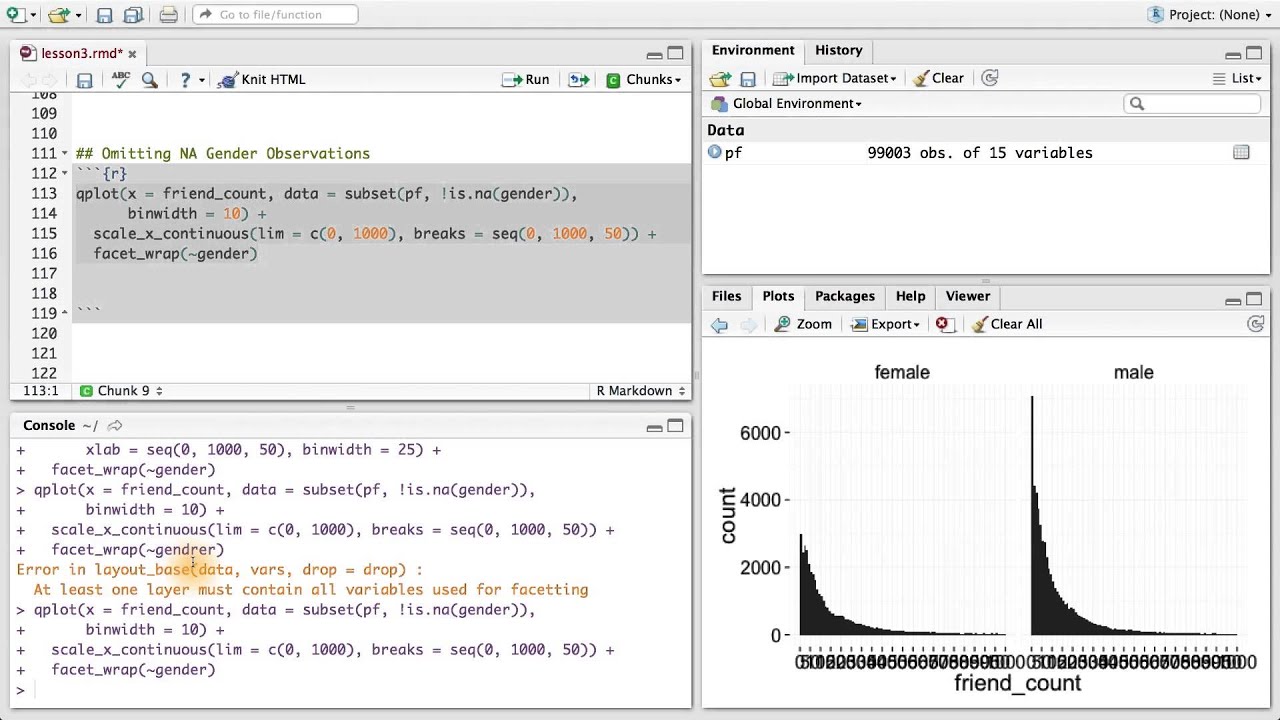This screenshot has width=1280, height=720.
Task: Minimize the Console pane
Action: pos(654,427)
